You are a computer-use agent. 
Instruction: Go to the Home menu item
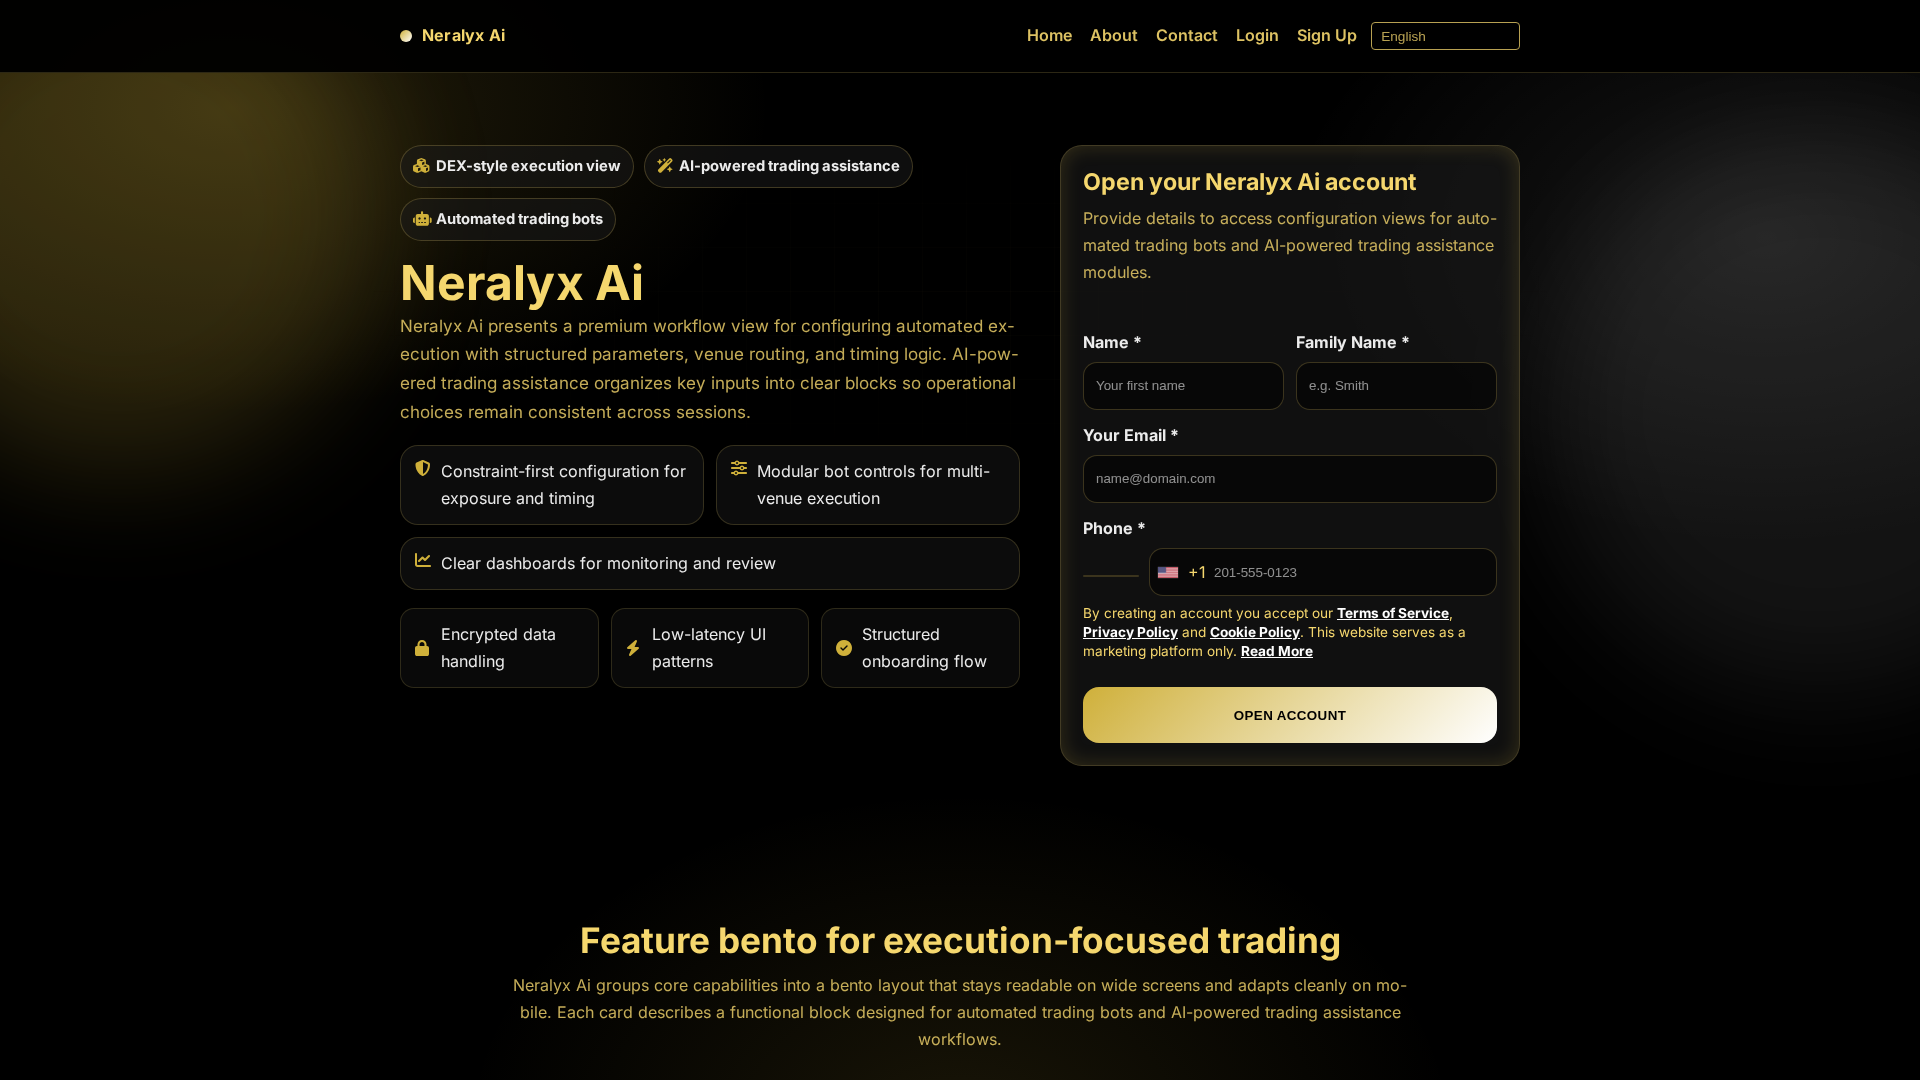(1049, 36)
